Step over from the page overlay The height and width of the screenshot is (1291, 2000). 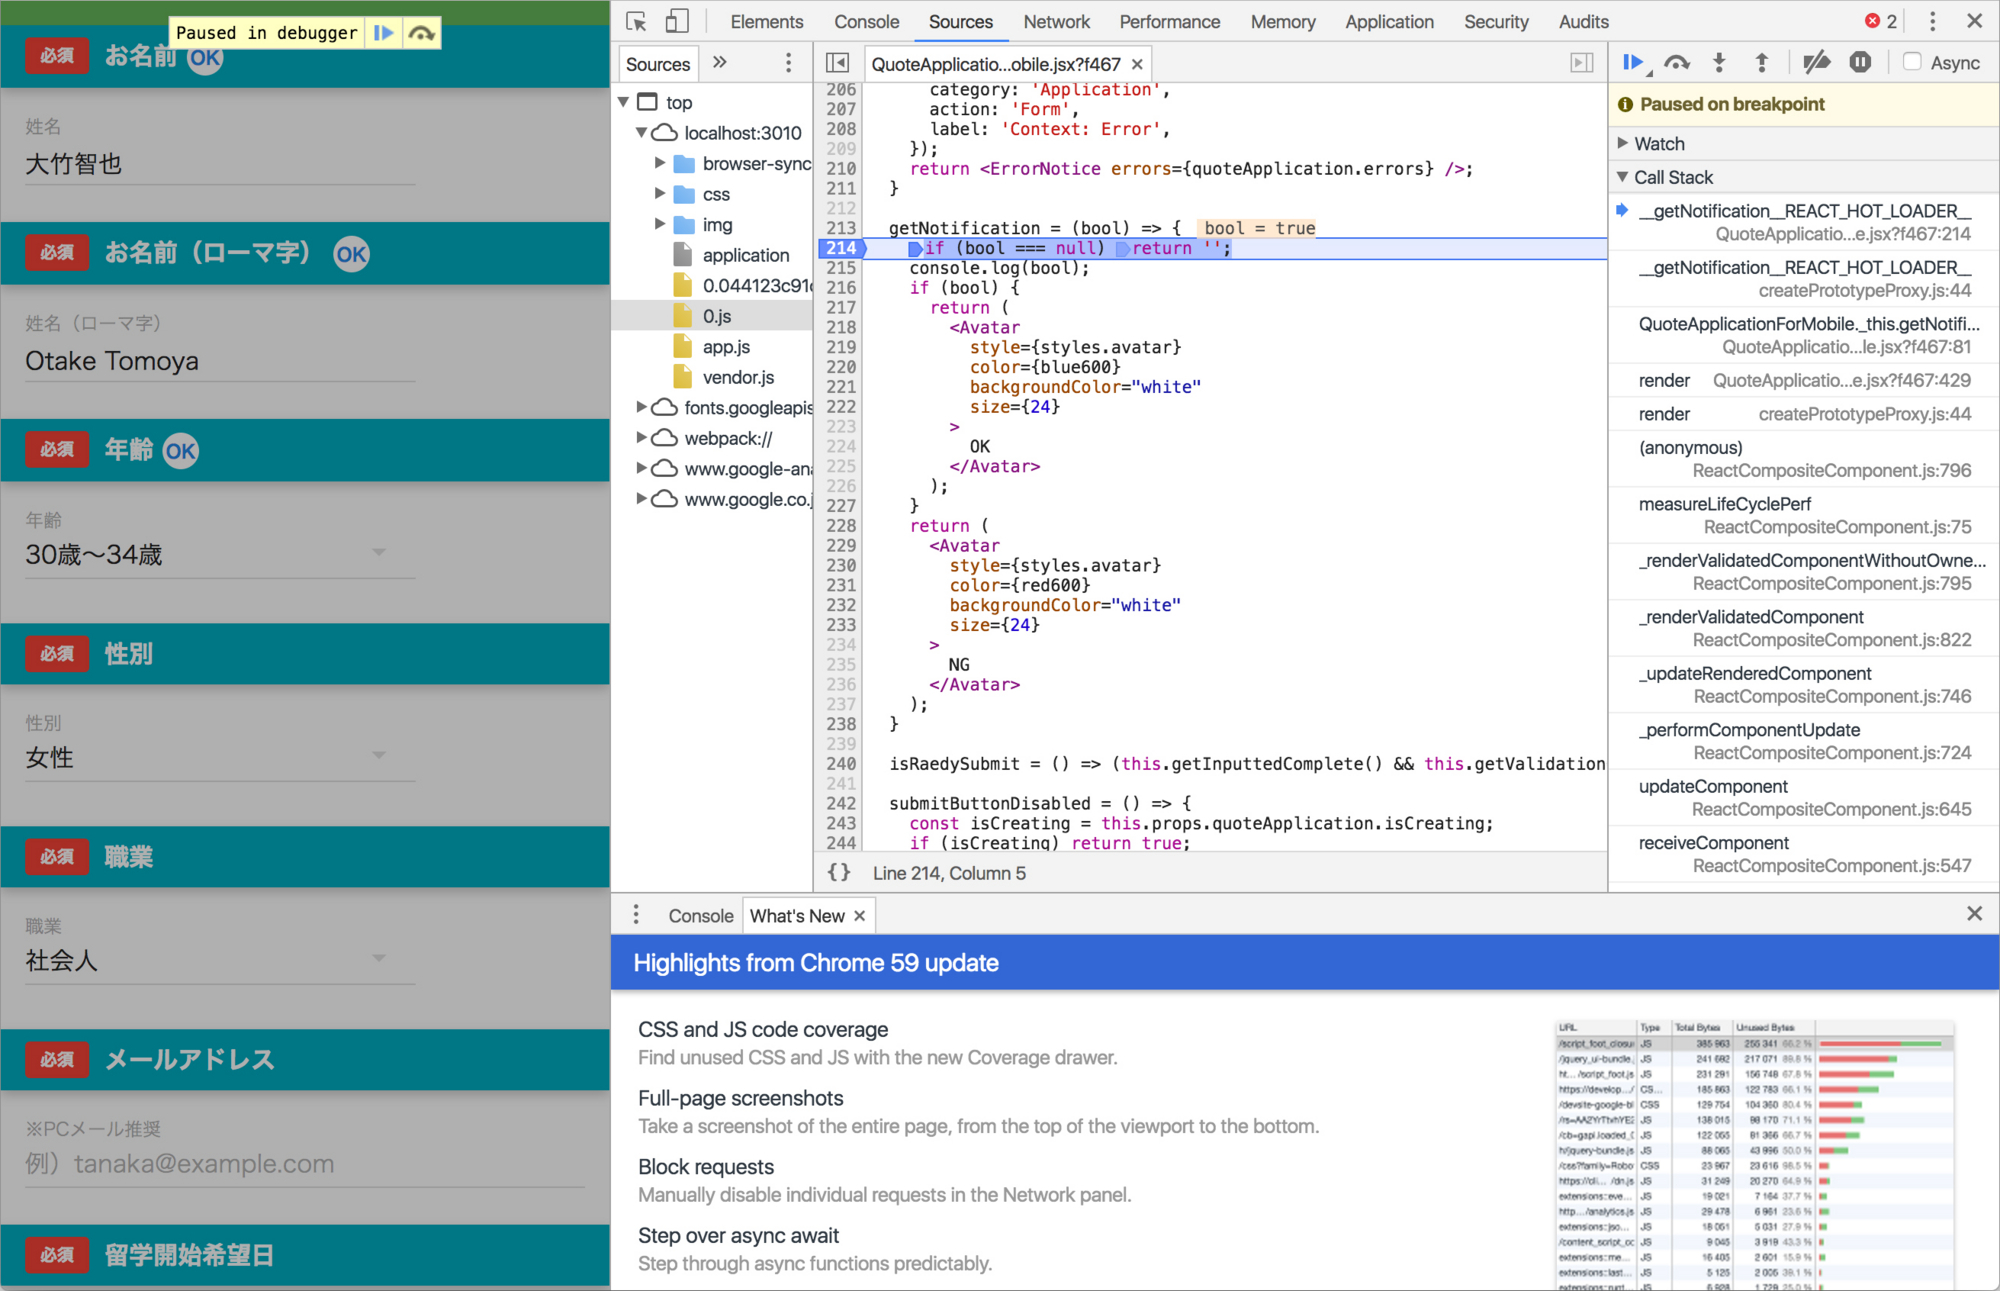click(x=422, y=33)
